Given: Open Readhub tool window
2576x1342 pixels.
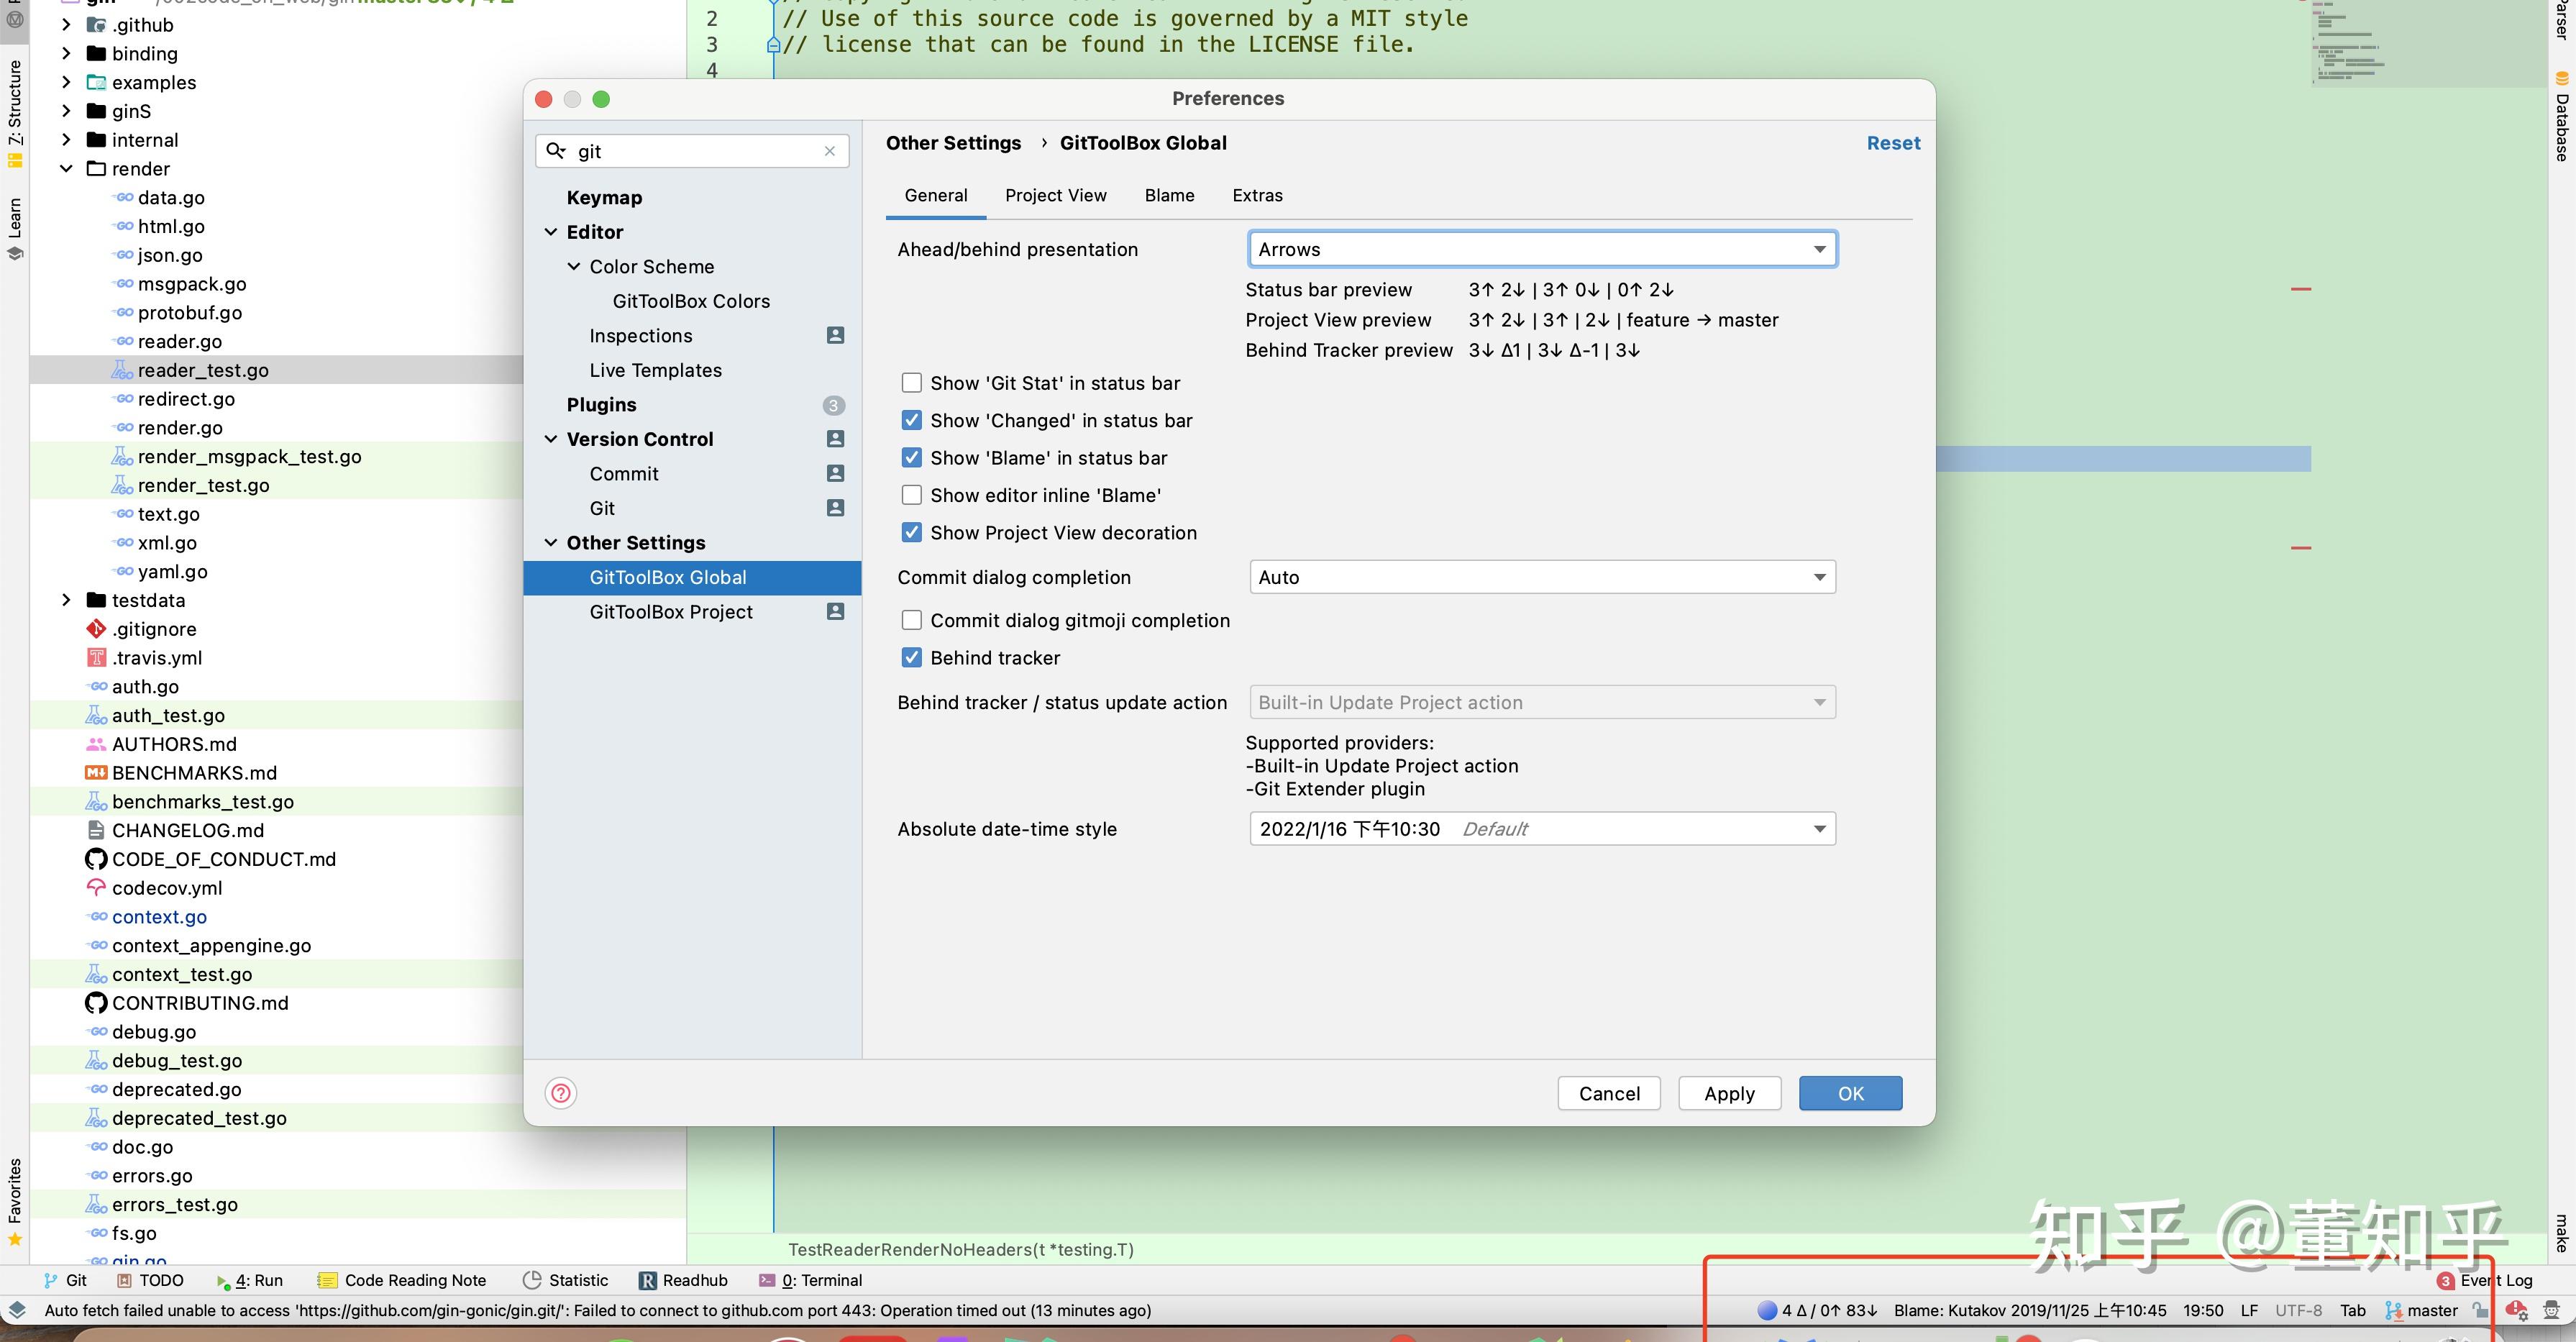Looking at the screenshot, I should (684, 1280).
